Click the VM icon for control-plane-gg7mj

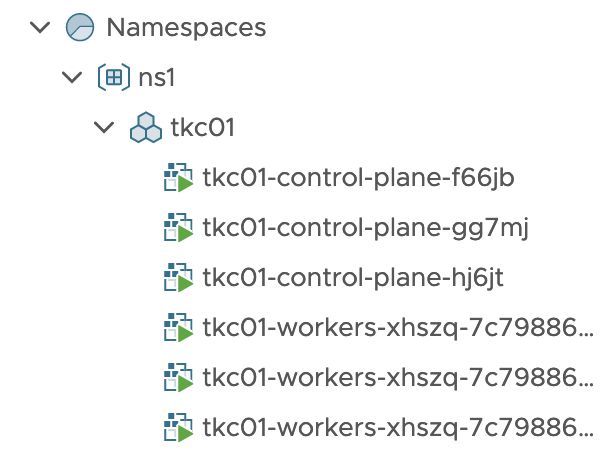click(x=178, y=227)
